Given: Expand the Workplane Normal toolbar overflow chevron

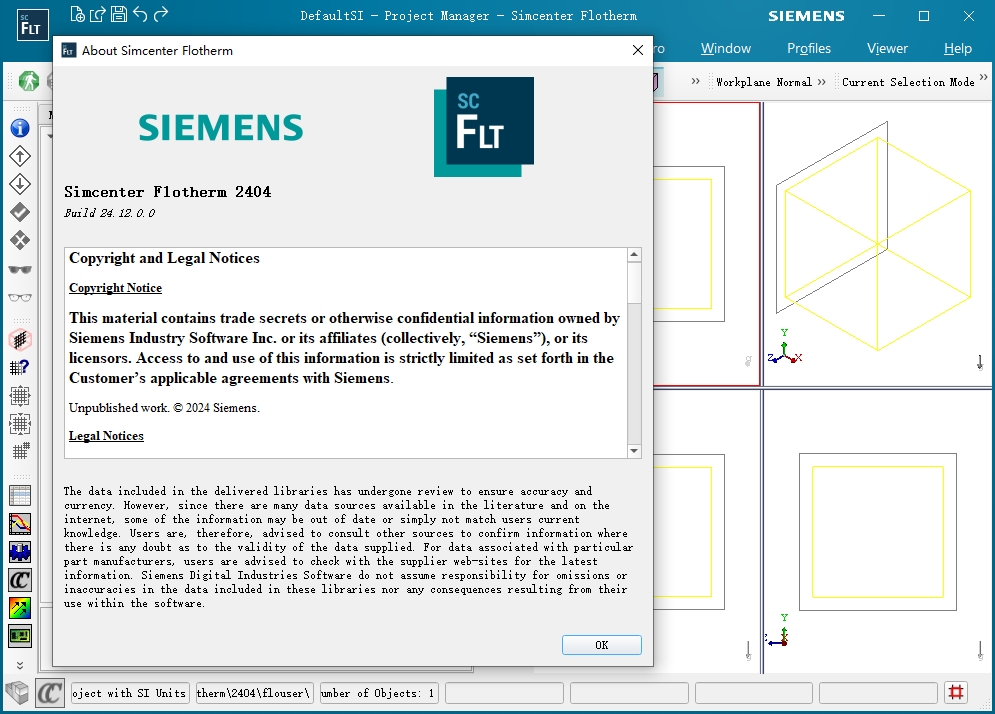Looking at the screenshot, I should (x=821, y=82).
